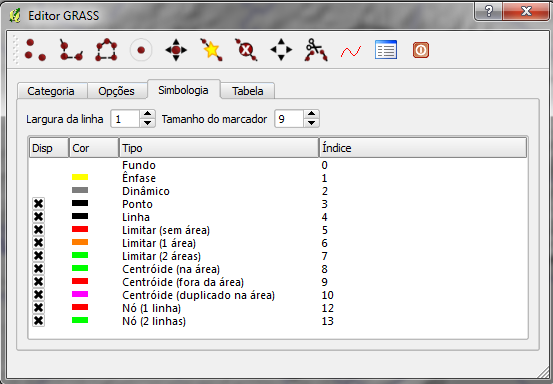Click the index value 10
This screenshot has width=553, height=384.
(x=328, y=295)
